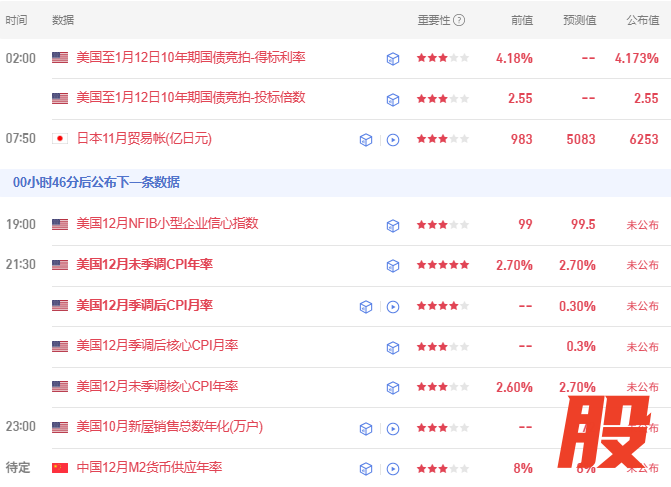Open cube icon for 中国12月M2货币供应年率

[366, 469]
